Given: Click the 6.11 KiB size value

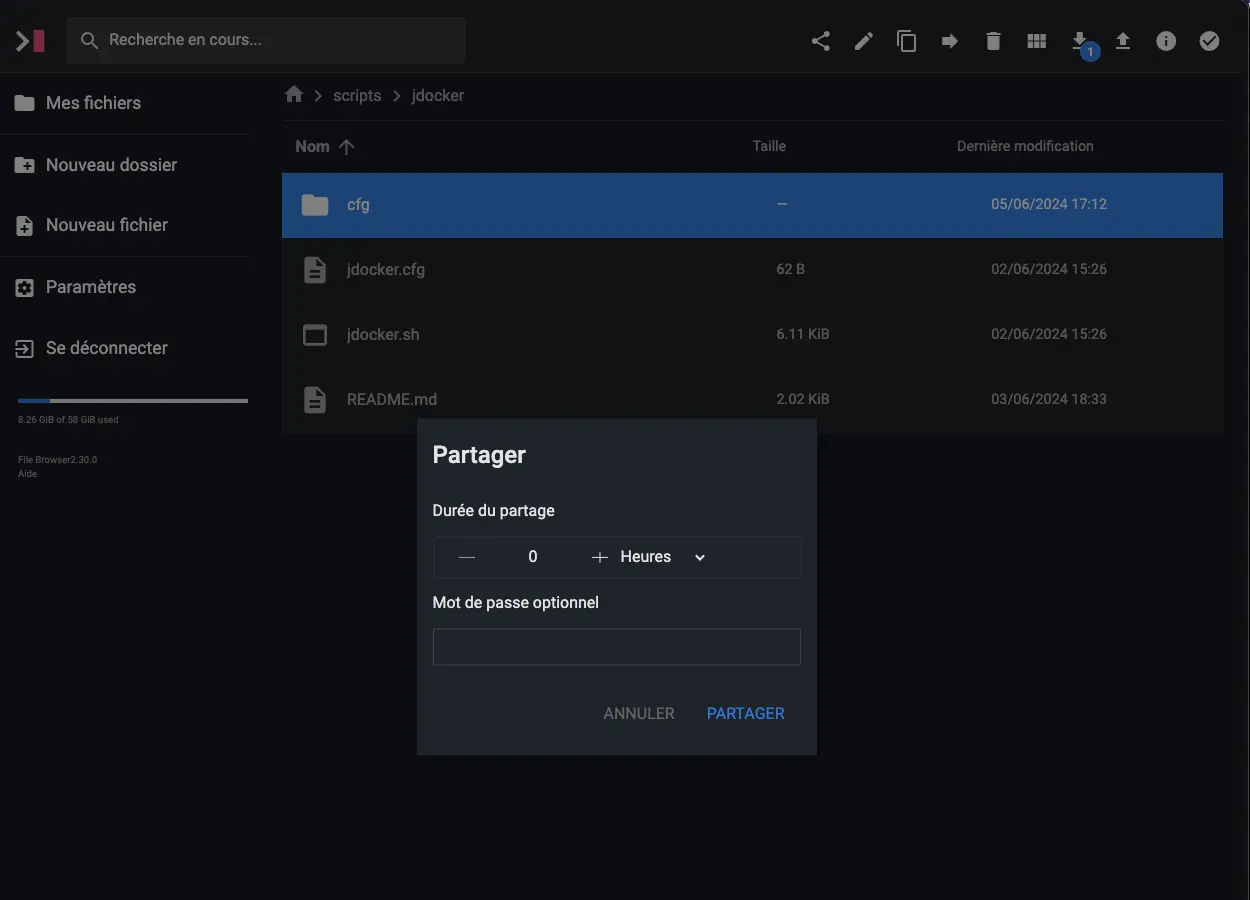Looking at the screenshot, I should [803, 334].
